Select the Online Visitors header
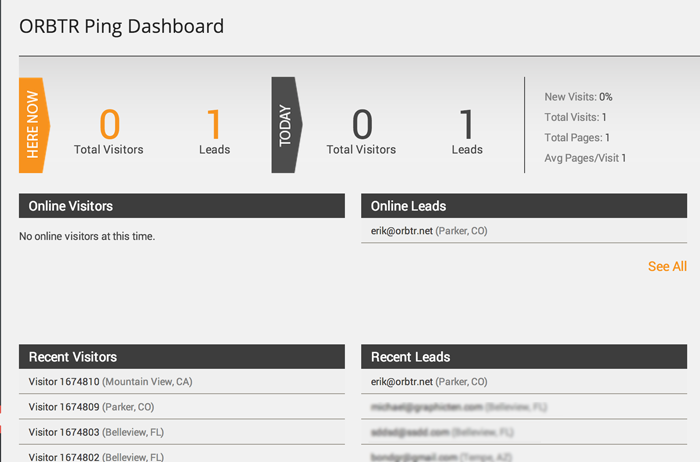Viewport: 700px width, 462px height. click(x=182, y=206)
